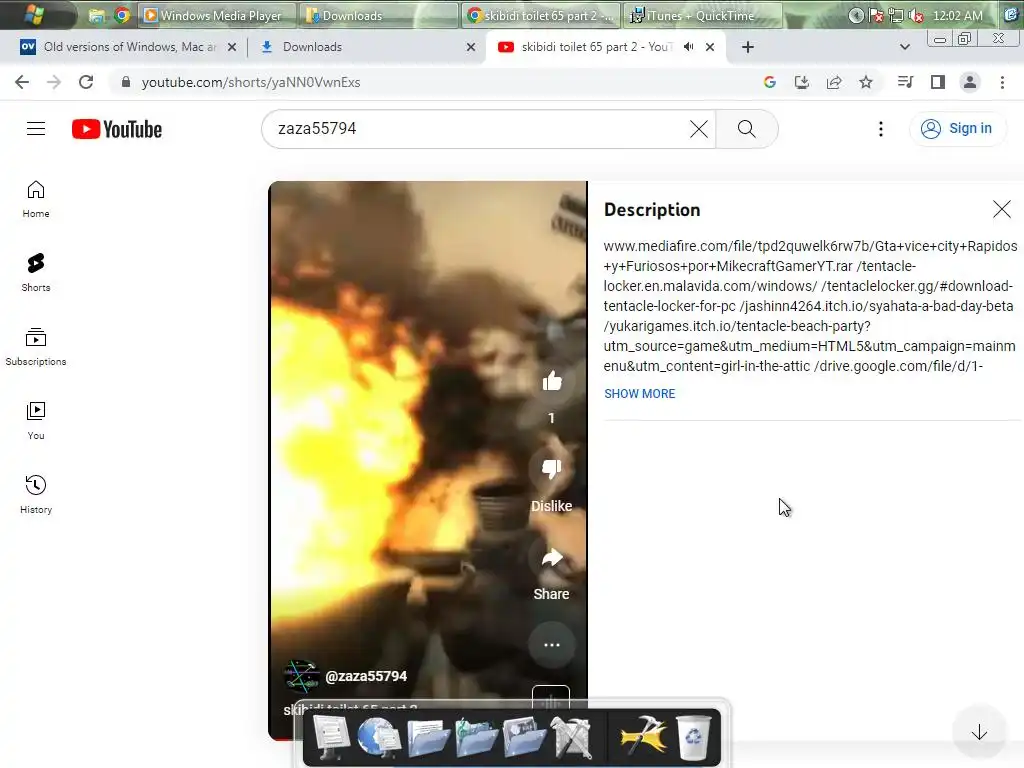
Task: Click the magnifier search button
Action: point(746,129)
